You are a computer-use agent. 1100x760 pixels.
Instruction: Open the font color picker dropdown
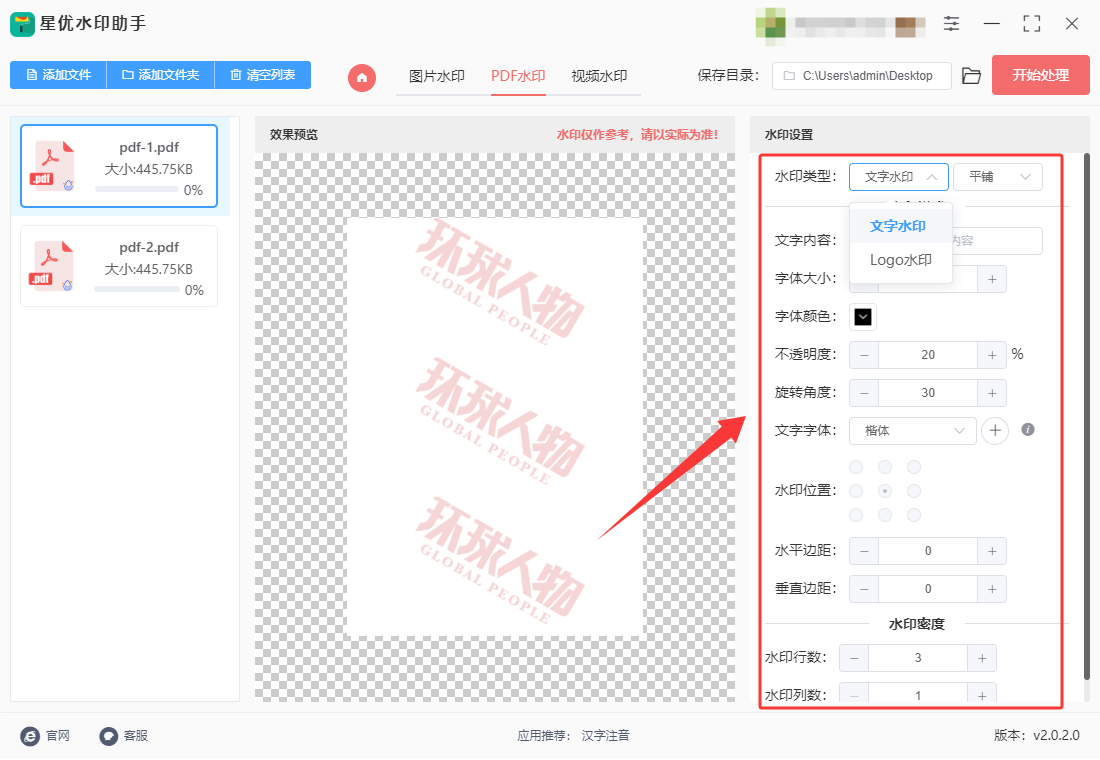pos(863,317)
